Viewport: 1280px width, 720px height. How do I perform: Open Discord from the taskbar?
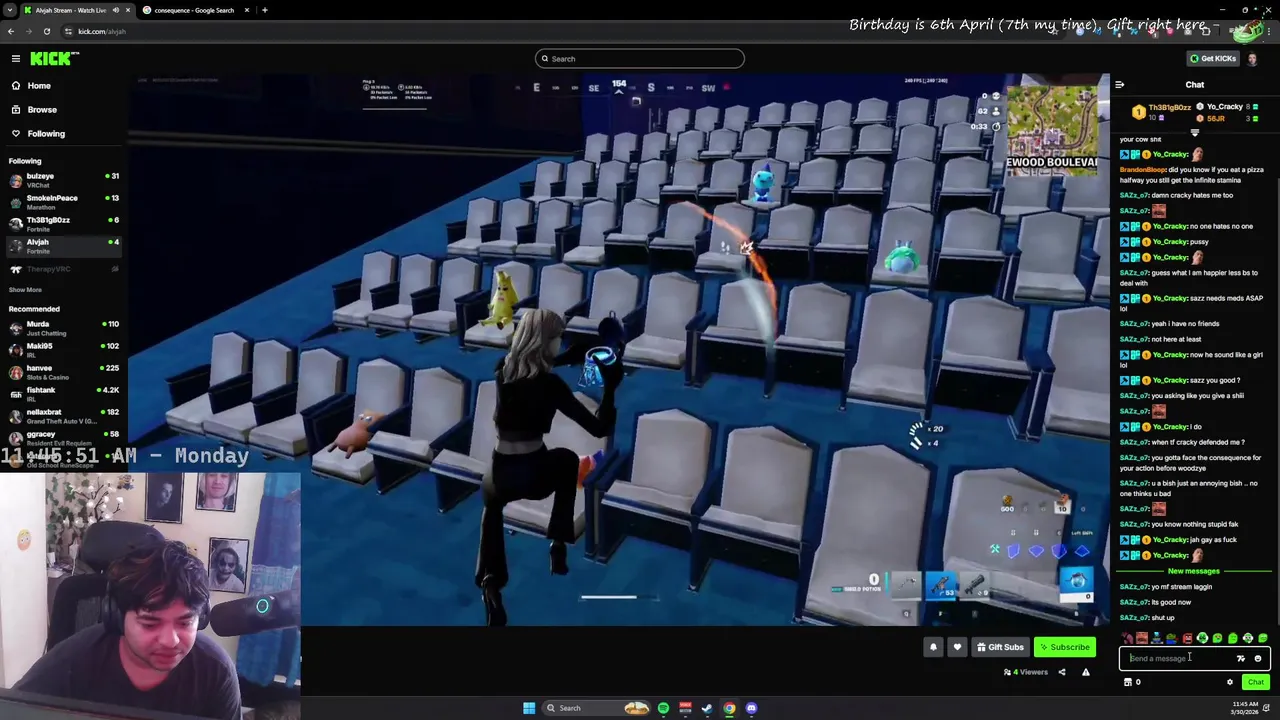tap(751, 708)
